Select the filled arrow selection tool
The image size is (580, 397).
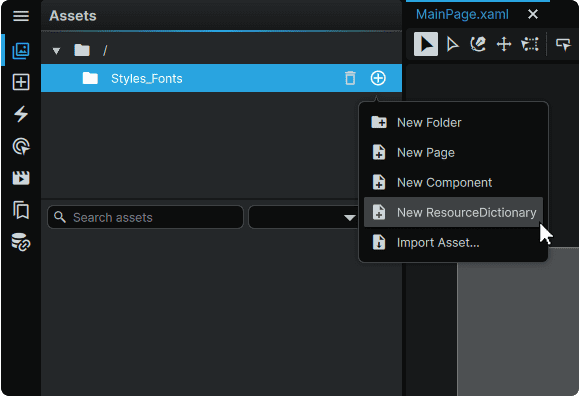point(426,44)
